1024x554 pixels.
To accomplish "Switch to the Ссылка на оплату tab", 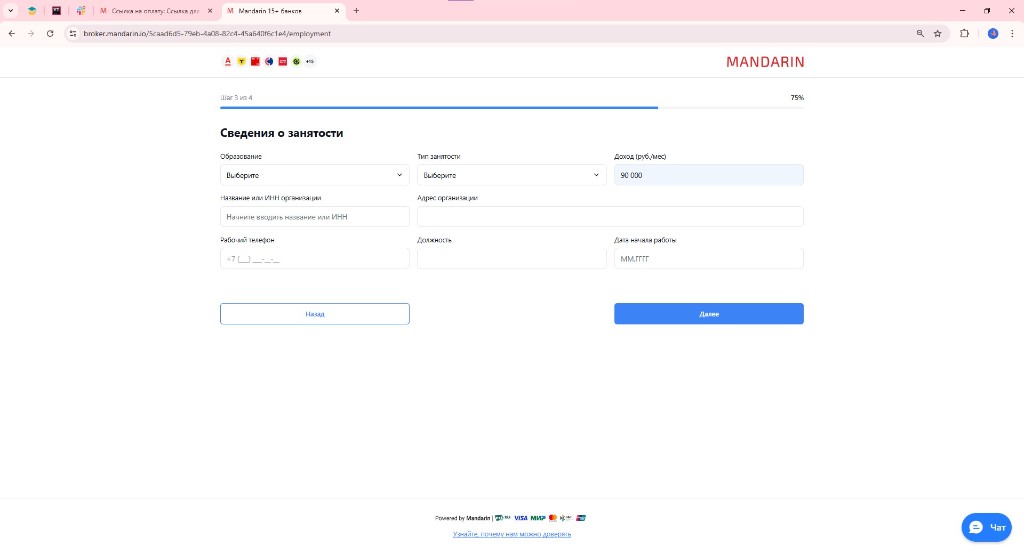I will (x=157, y=10).
